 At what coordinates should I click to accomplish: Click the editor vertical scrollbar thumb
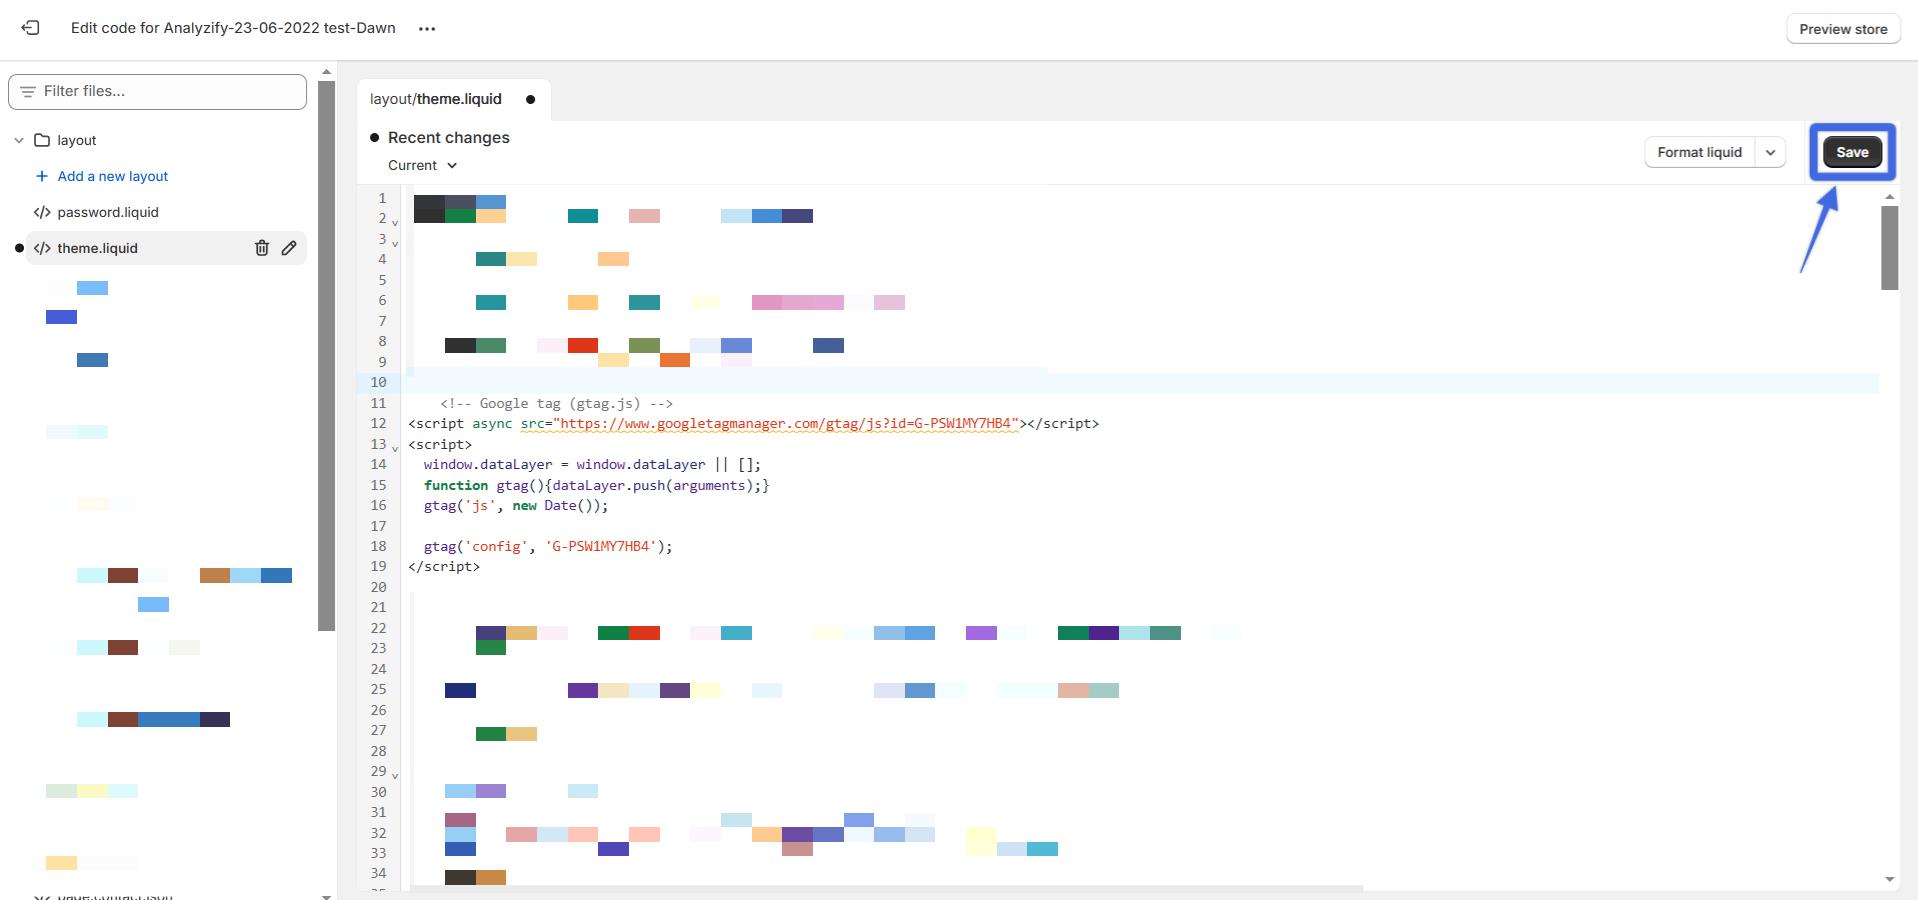coord(1889,248)
